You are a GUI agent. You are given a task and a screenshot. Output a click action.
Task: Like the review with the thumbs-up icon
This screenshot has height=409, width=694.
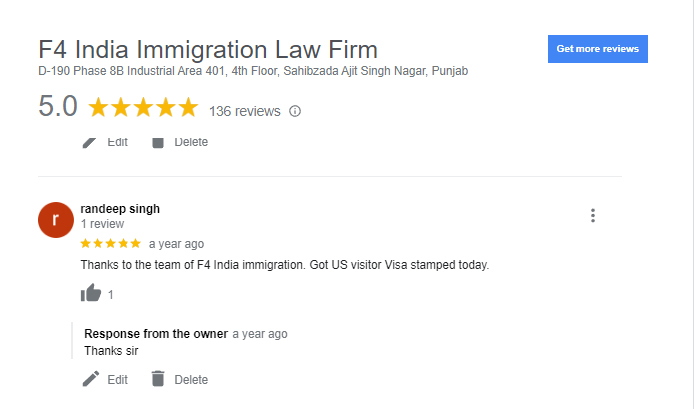[x=91, y=293]
